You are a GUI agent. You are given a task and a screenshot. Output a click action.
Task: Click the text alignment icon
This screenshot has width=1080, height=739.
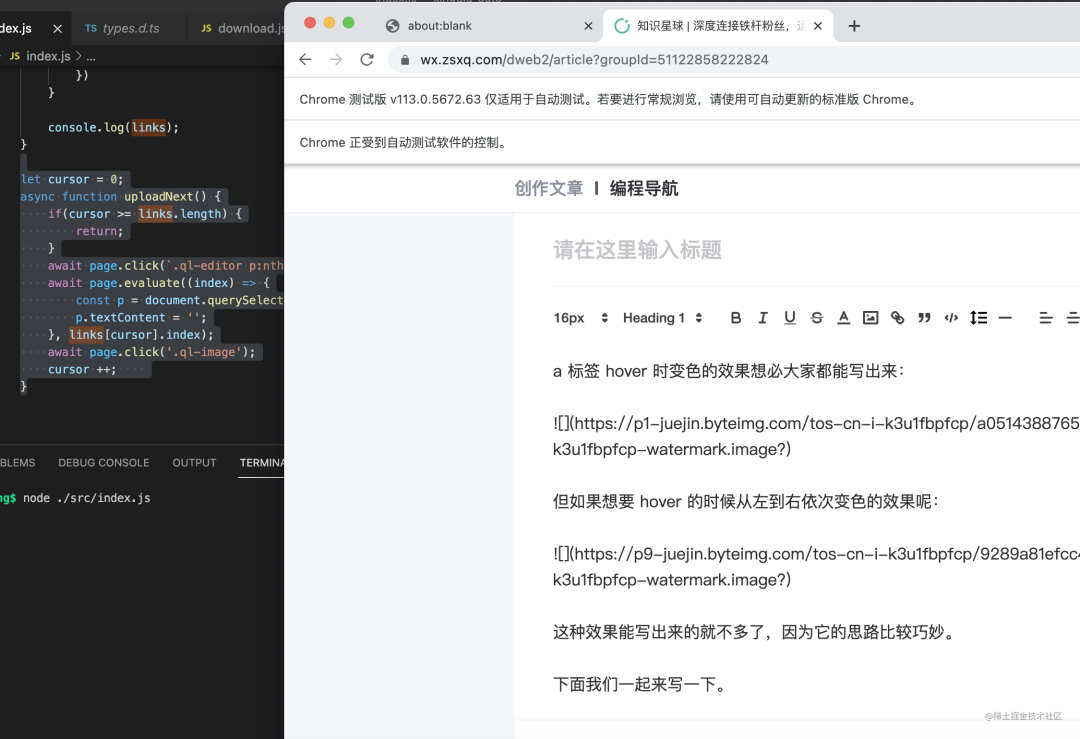pyautogui.click(x=1046, y=318)
